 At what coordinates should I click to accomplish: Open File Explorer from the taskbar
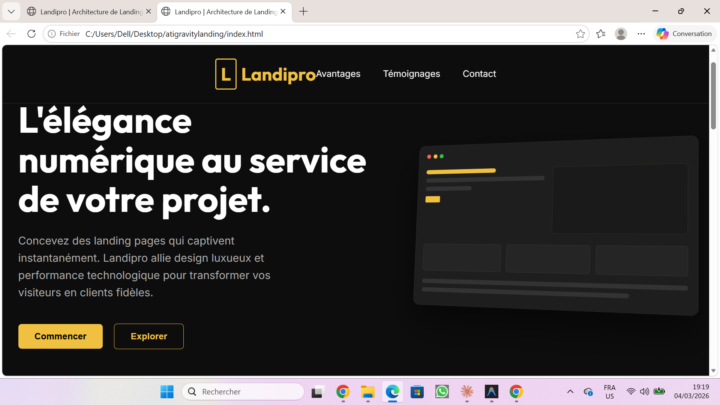point(367,392)
